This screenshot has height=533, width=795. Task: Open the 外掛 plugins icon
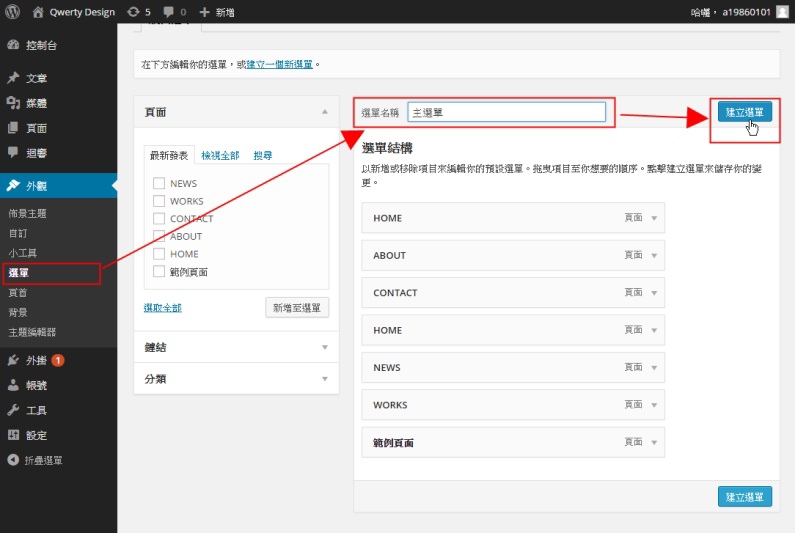(13, 360)
